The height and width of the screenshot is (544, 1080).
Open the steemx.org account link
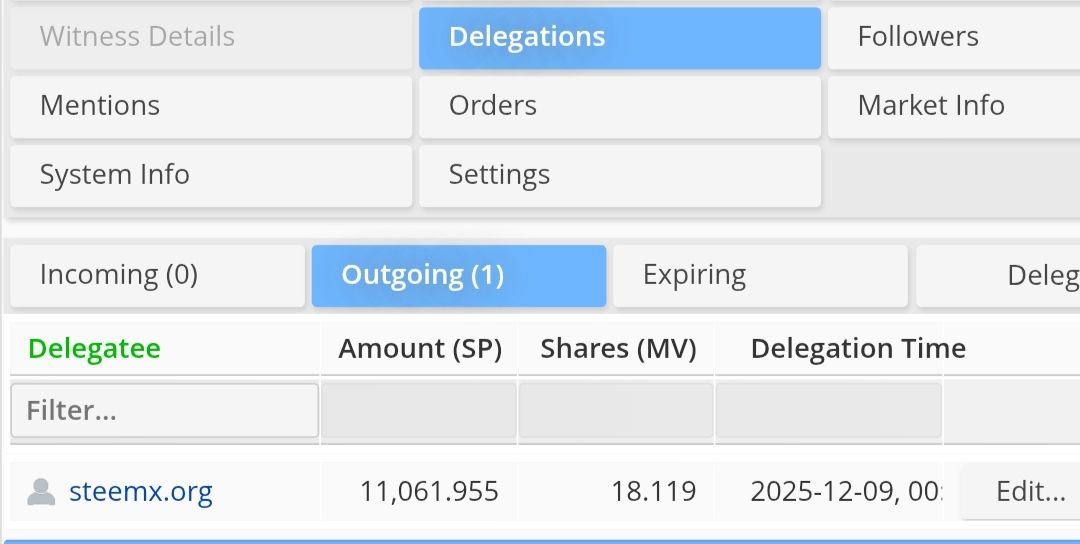pos(141,492)
